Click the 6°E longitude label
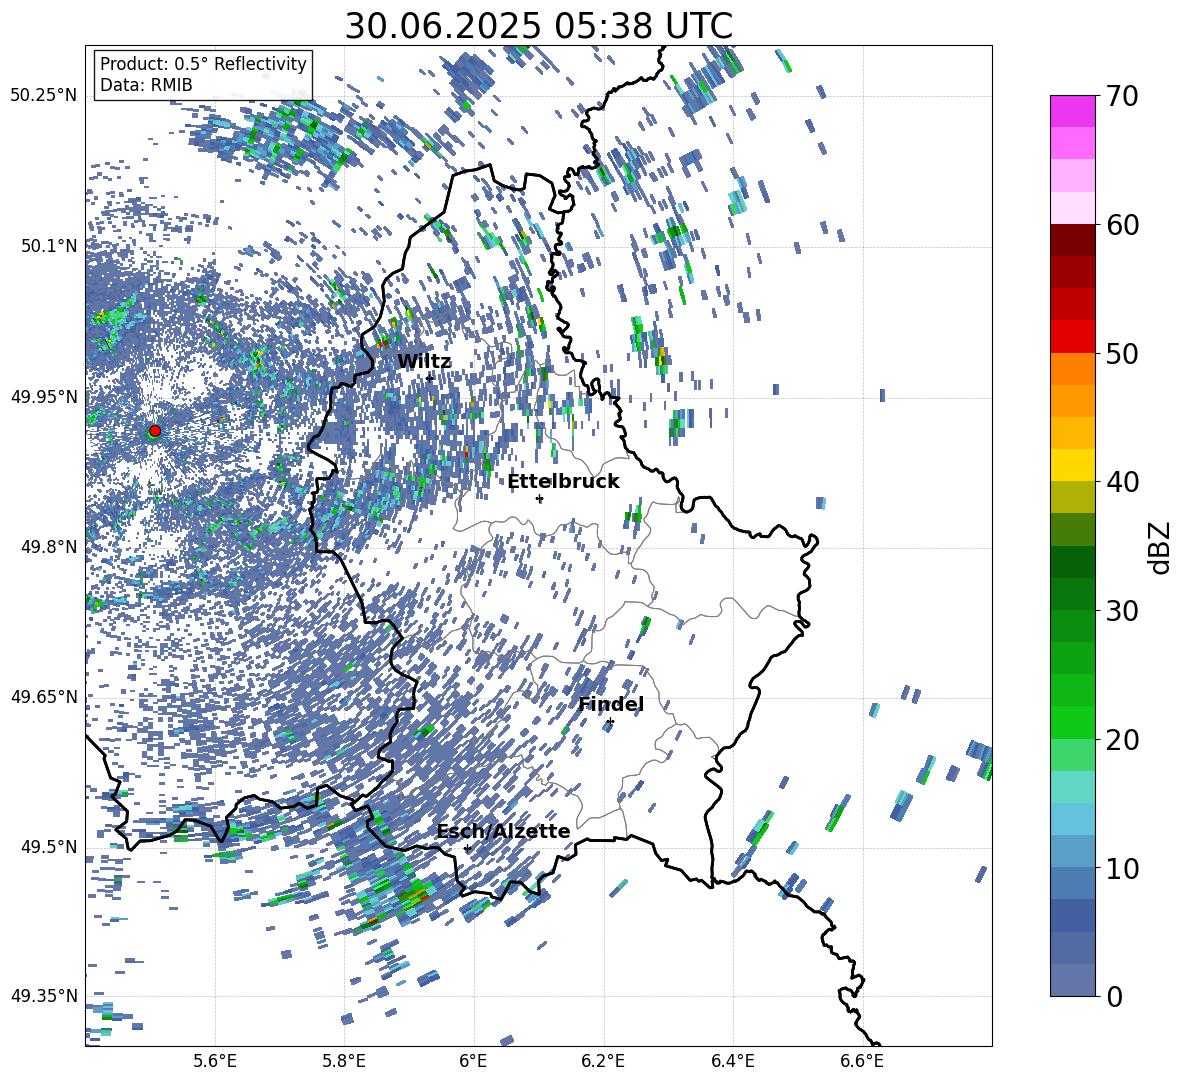Image resolution: width=1184 pixels, height=1081 pixels. 473,1061
